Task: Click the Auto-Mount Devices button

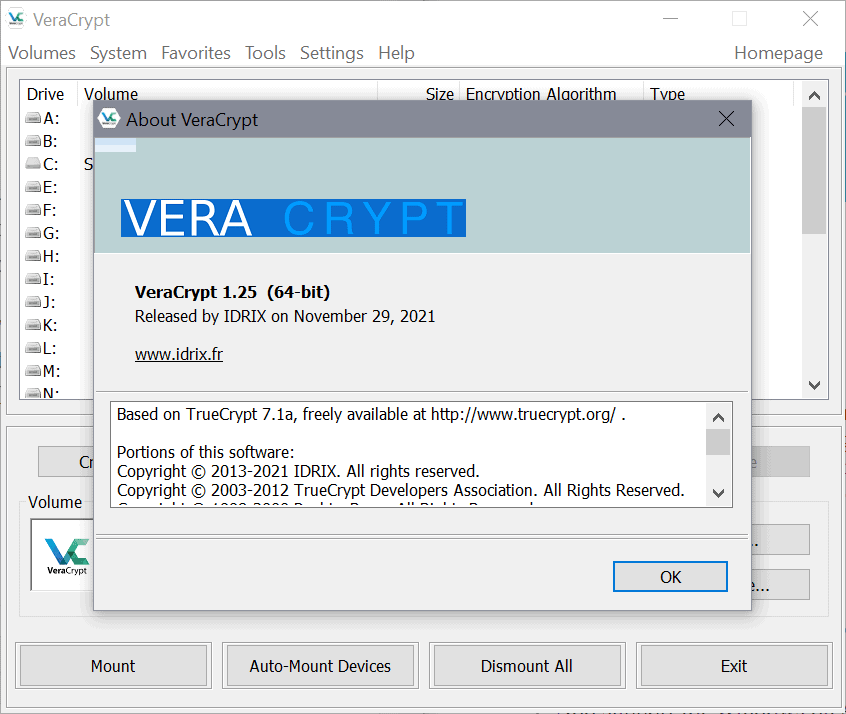Action: 320,665
